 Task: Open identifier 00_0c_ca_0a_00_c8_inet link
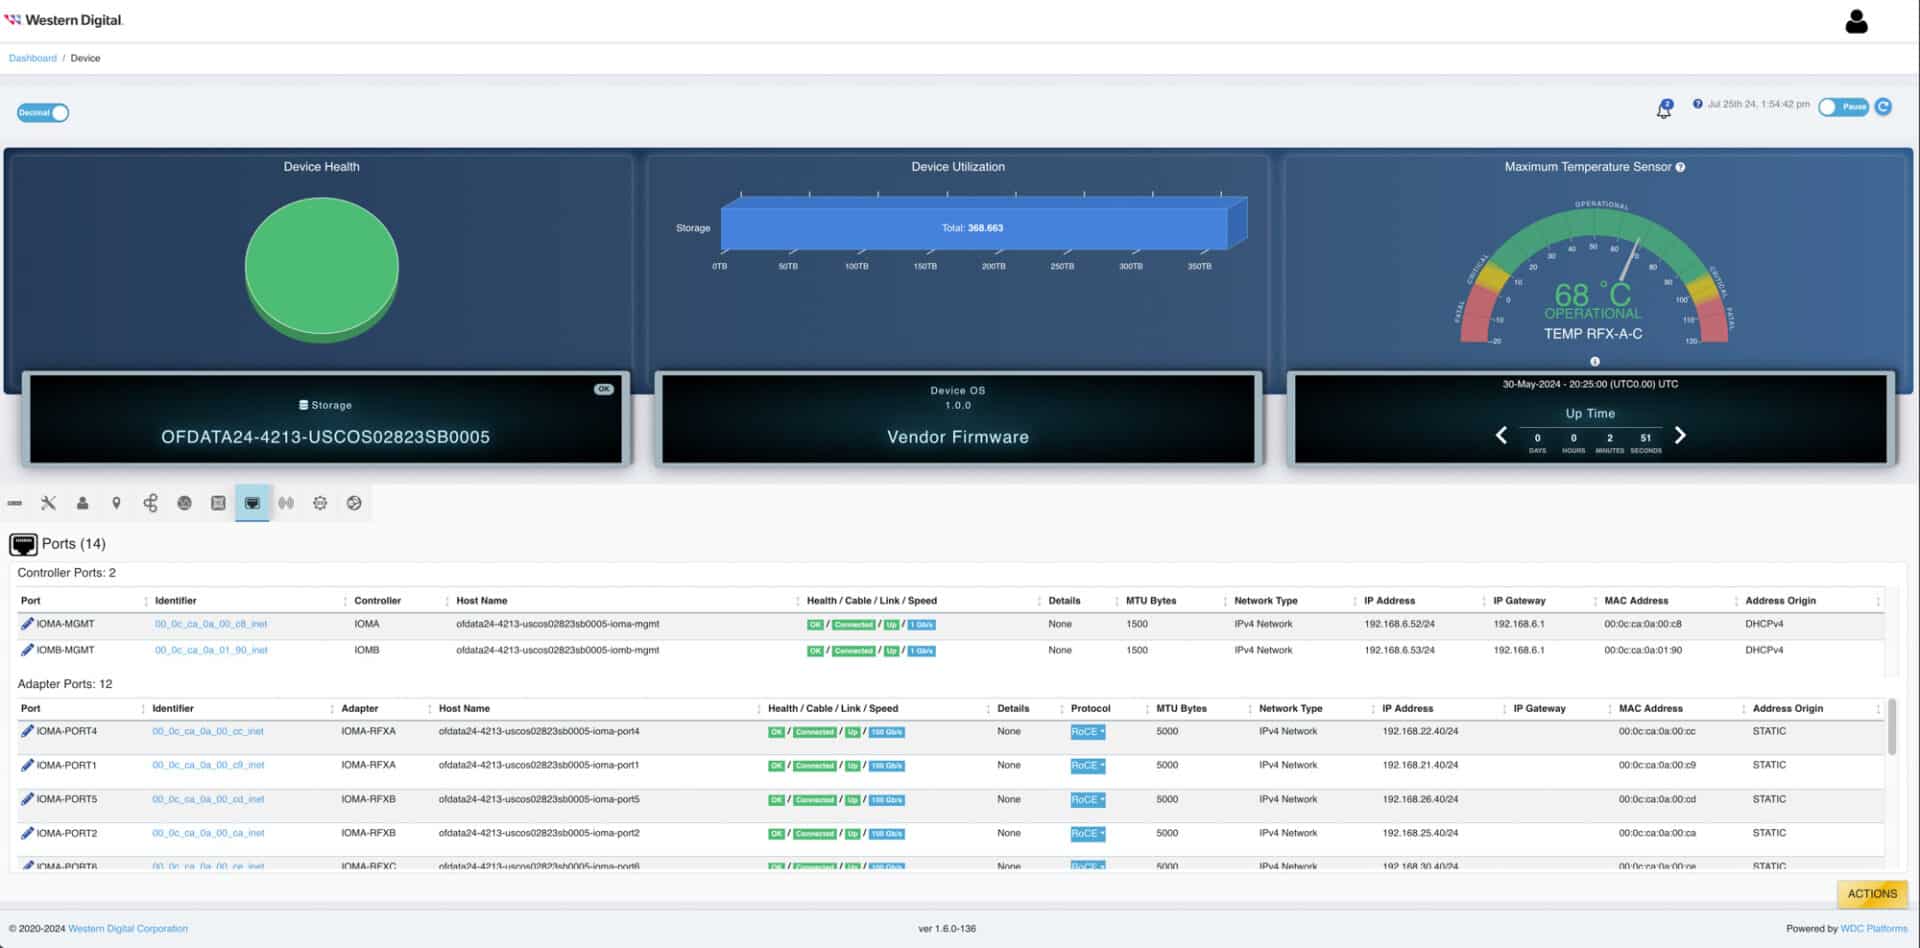[x=211, y=624]
